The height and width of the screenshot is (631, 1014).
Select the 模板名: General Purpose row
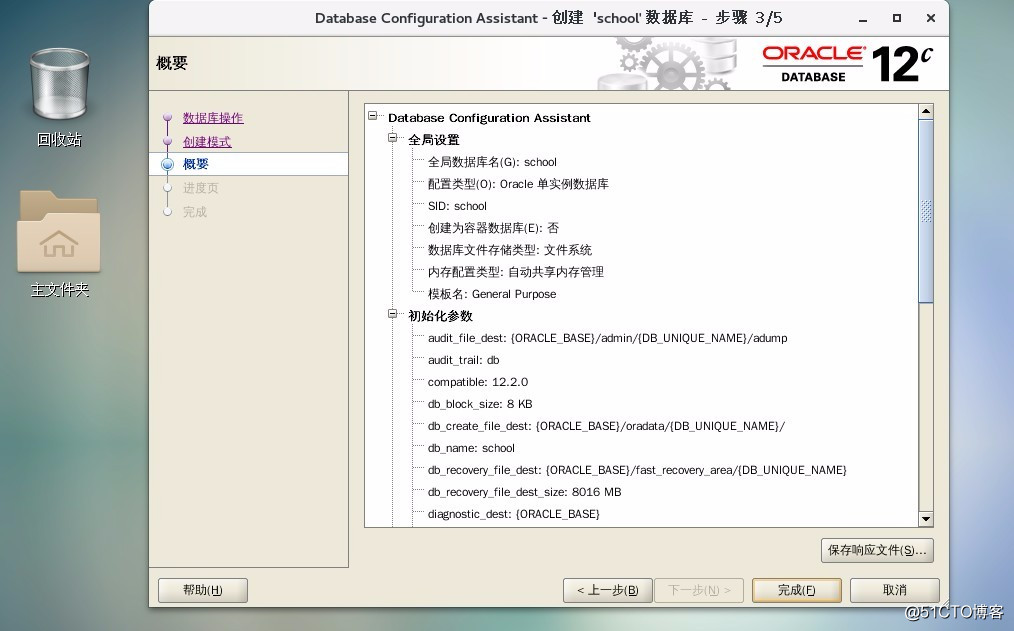(492, 294)
